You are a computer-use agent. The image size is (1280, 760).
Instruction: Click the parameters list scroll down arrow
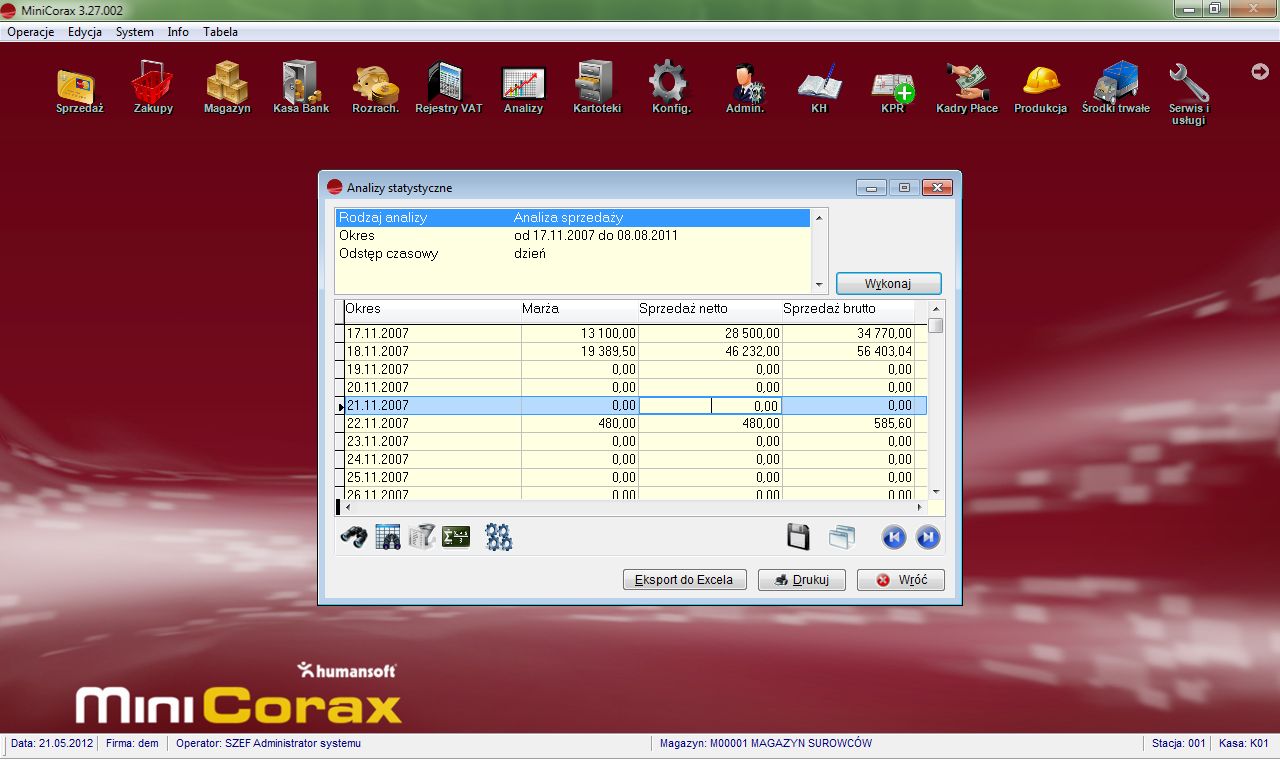tap(819, 286)
